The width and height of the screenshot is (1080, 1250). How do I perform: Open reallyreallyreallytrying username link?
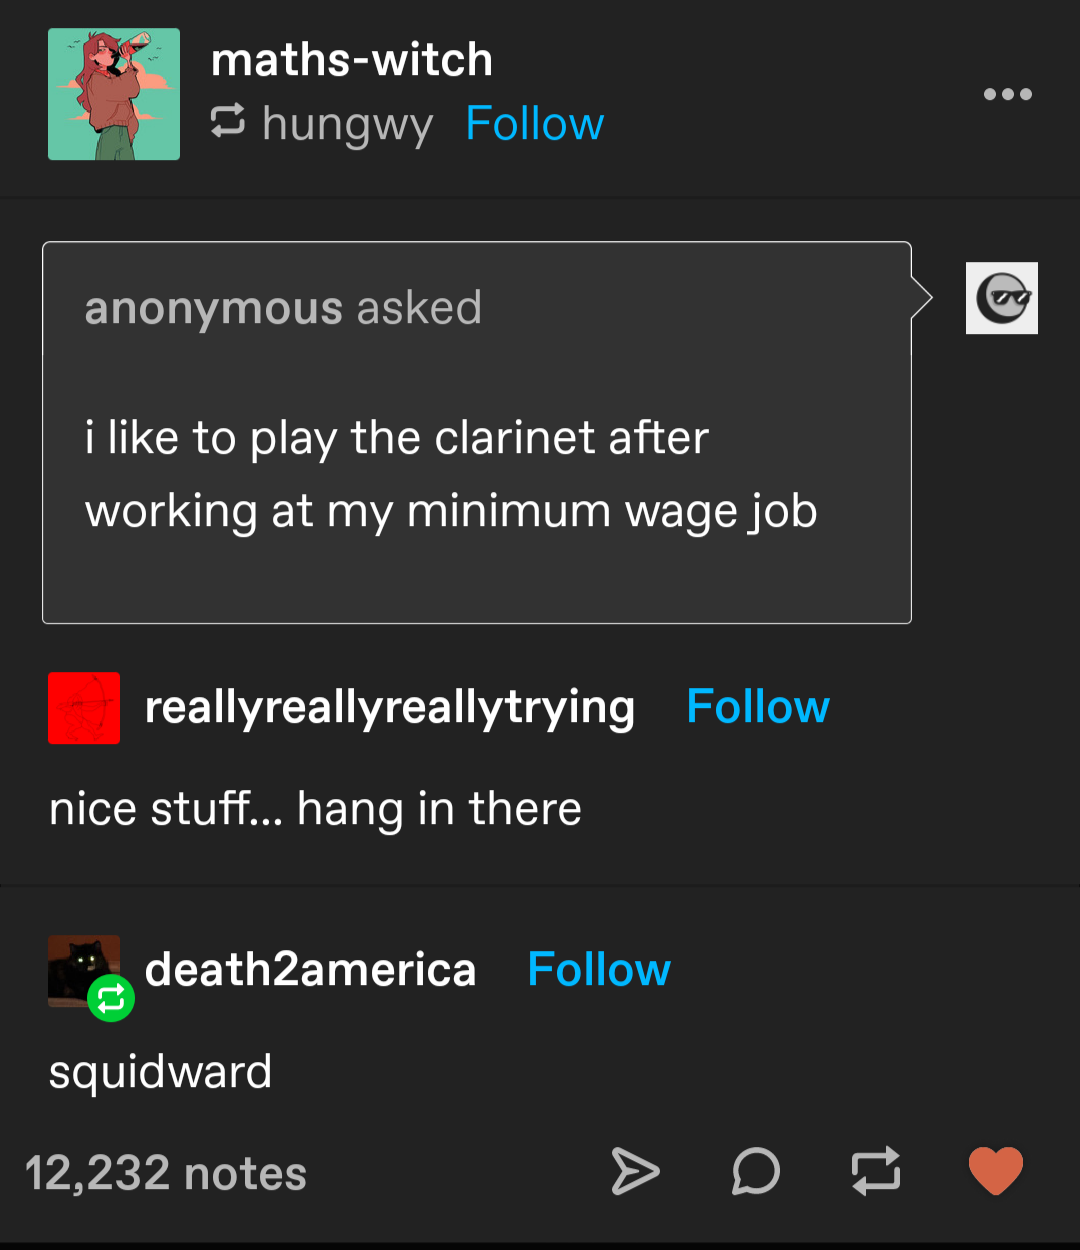coord(390,709)
